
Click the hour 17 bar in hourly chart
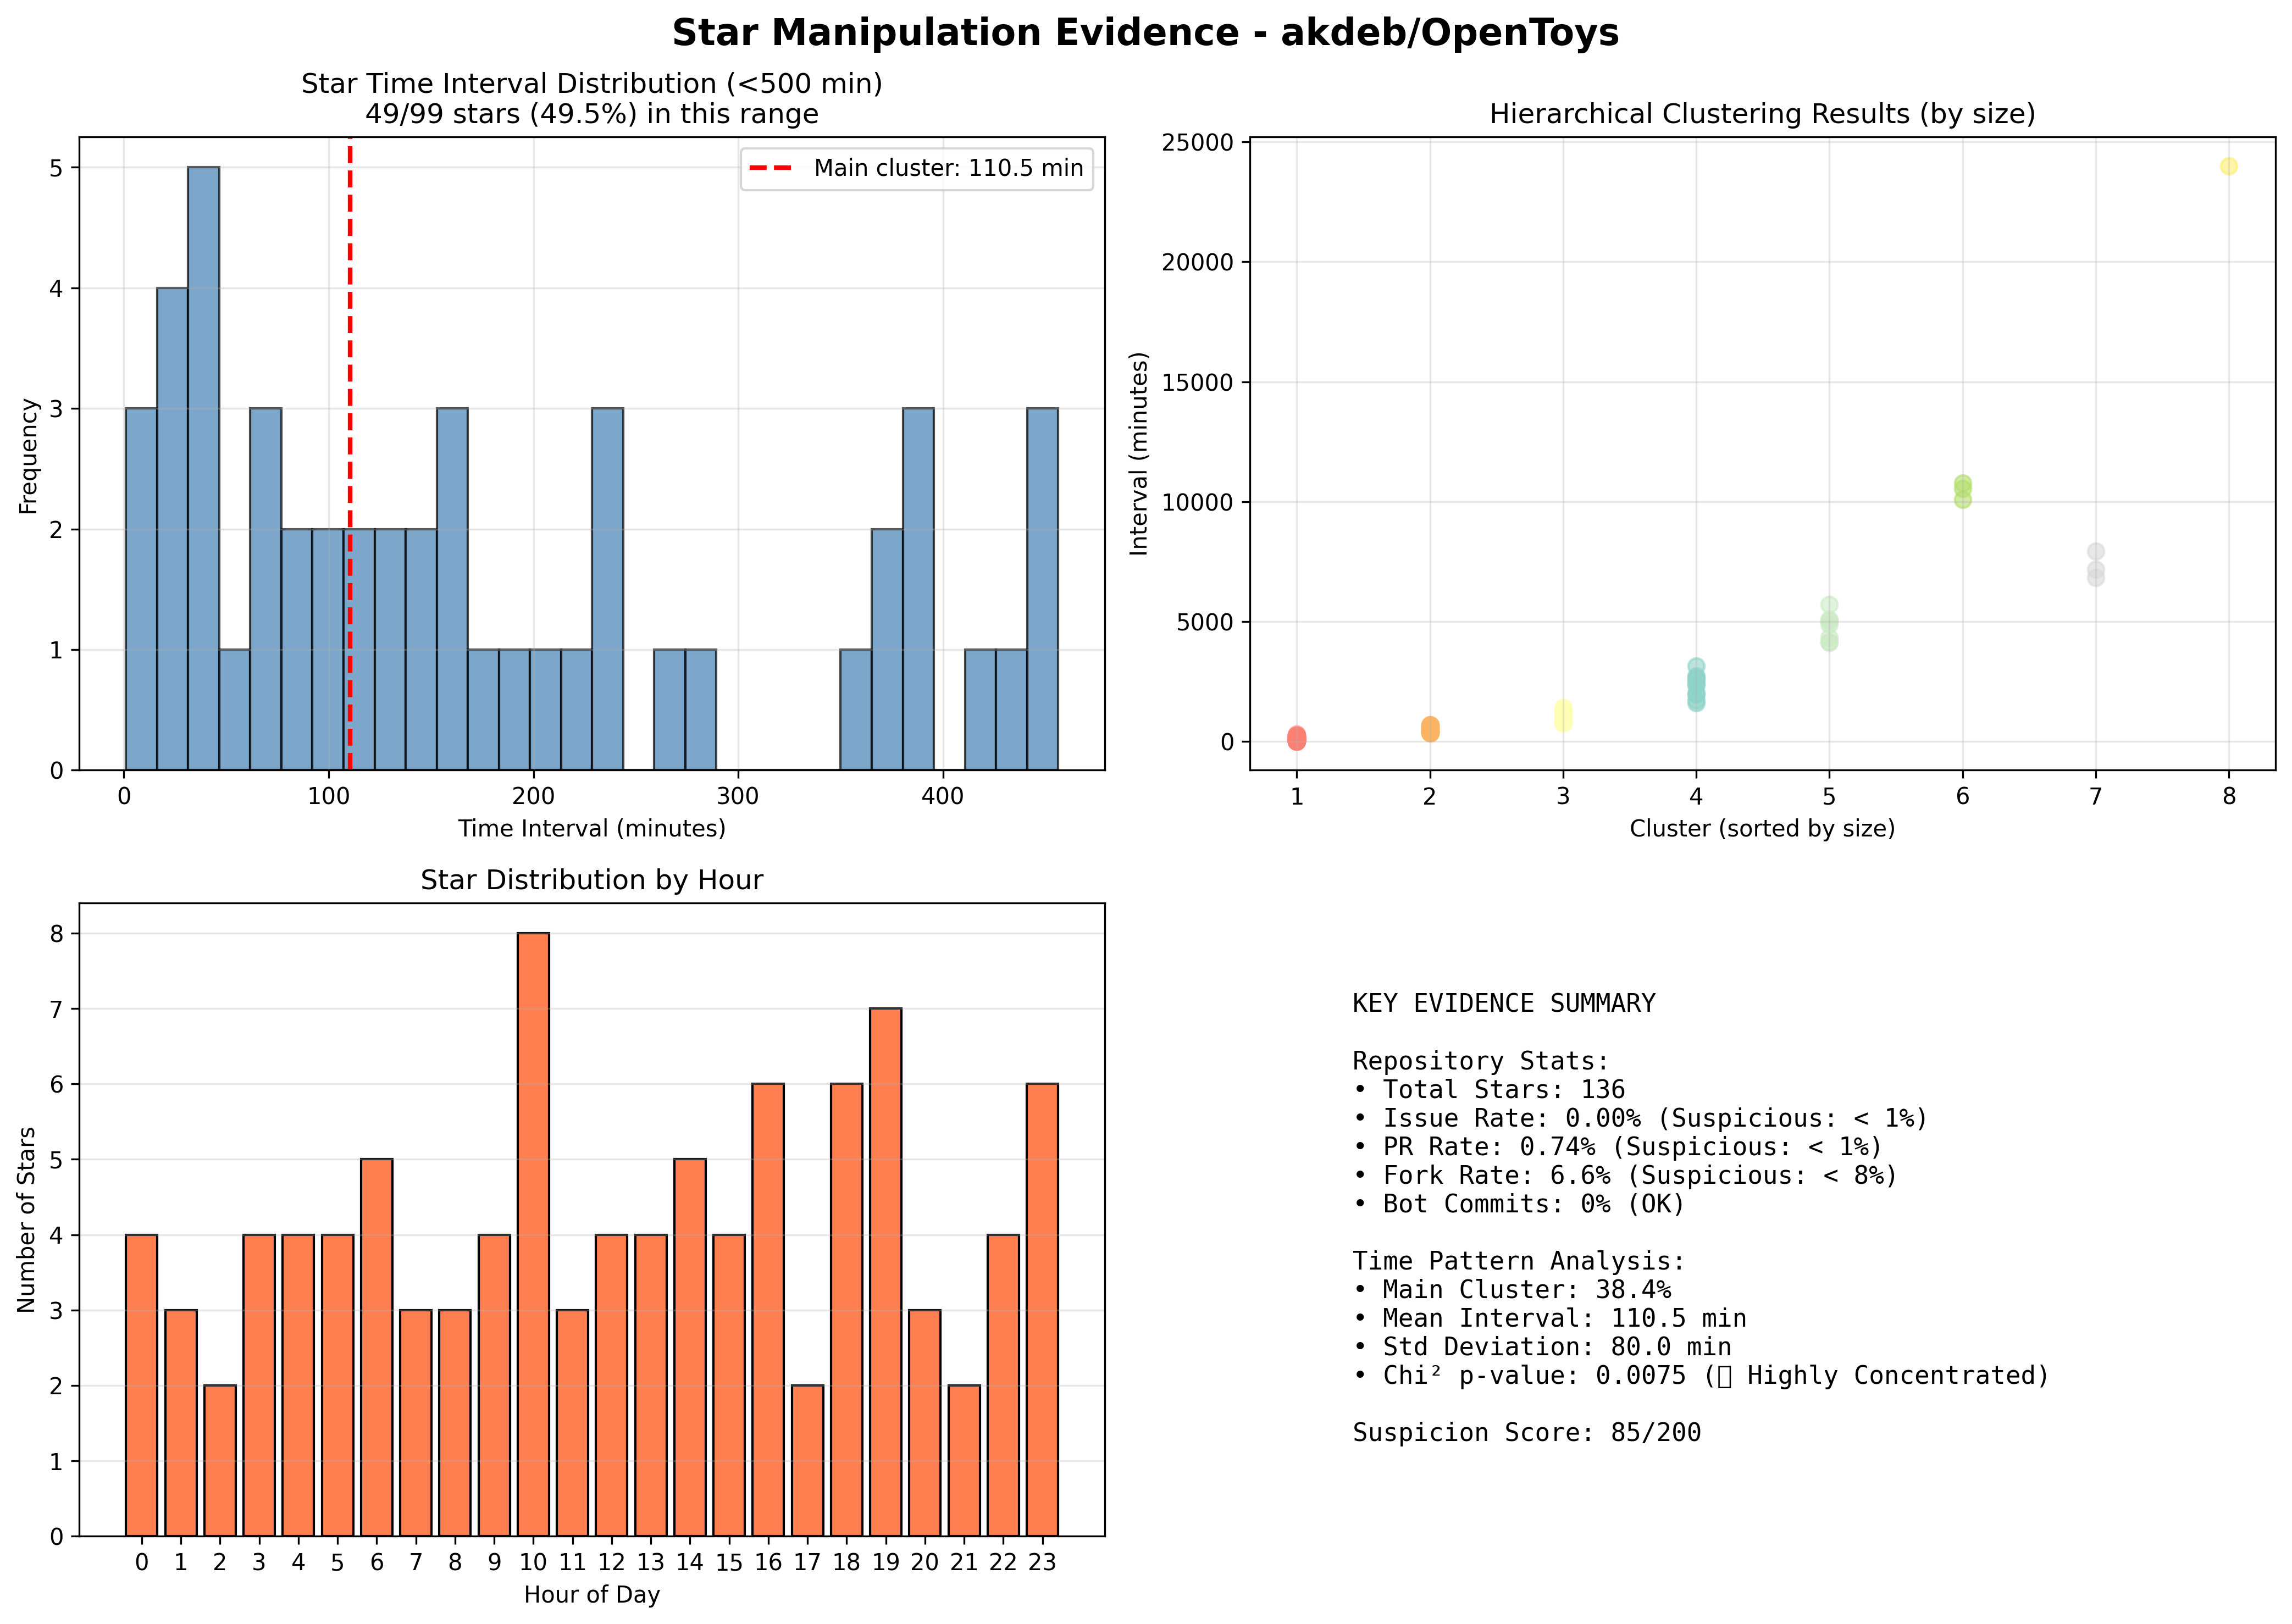pyautogui.click(x=807, y=1461)
